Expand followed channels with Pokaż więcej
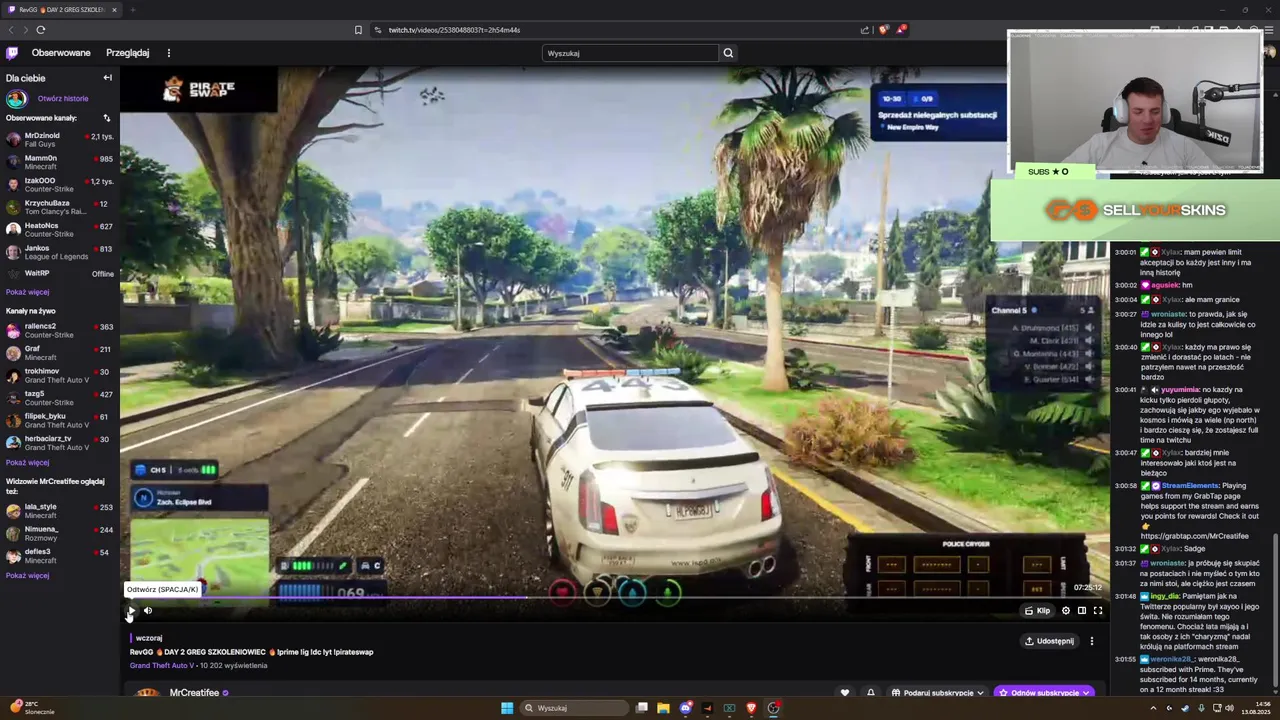This screenshot has height=720, width=1280. coord(27,292)
